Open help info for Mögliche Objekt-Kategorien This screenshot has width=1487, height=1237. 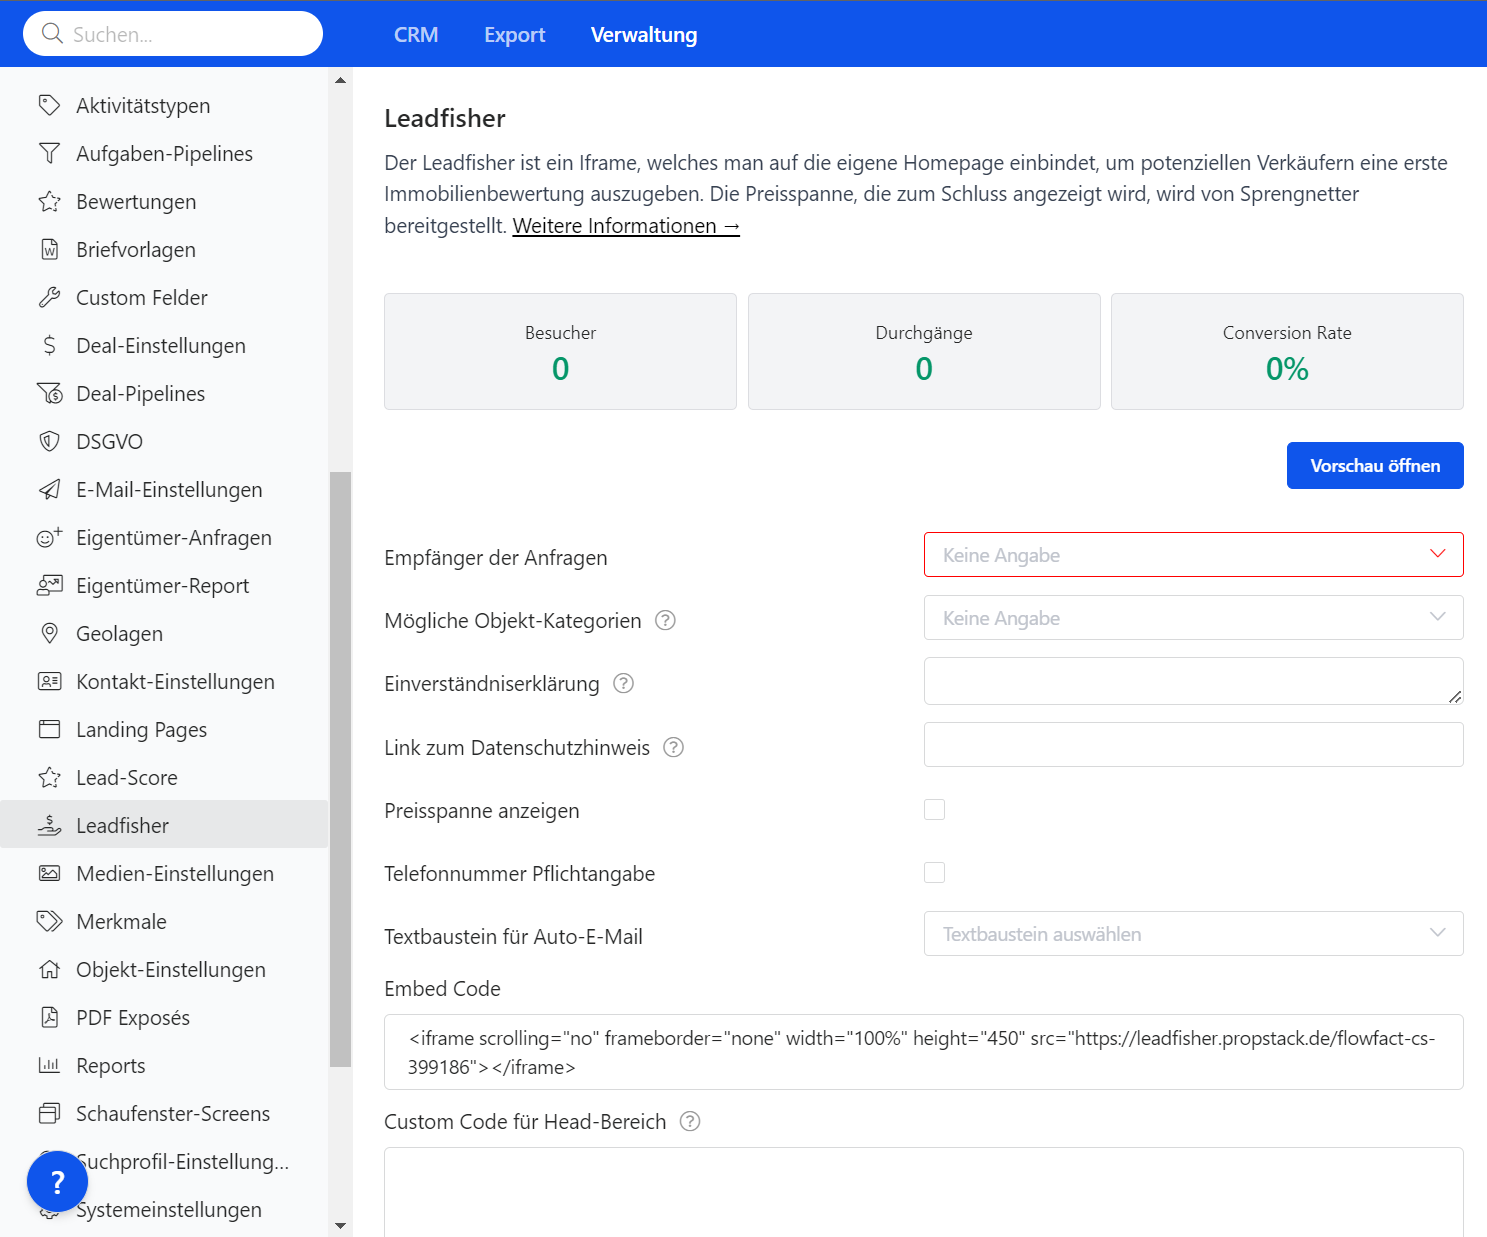(x=665, y=621)
